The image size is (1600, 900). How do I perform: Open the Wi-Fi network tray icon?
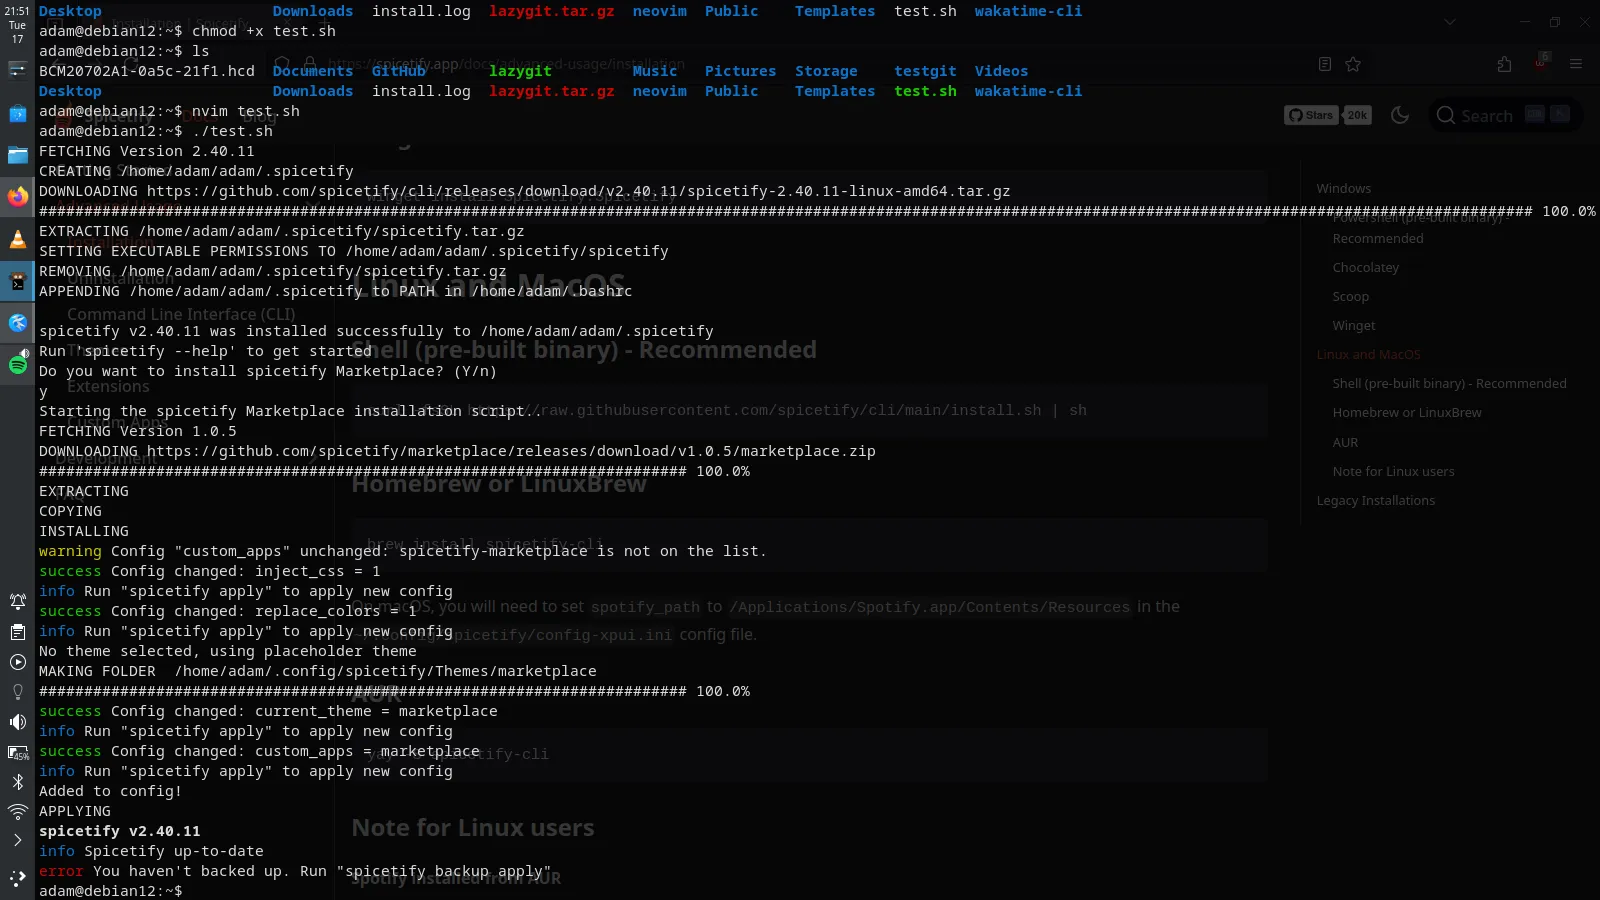(17, 811)
